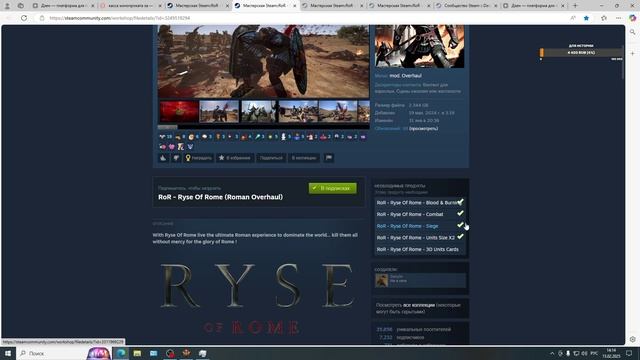The height and width of the screenshot is (360, 640).
Task: Switch to the sixth Steam Workshop tab
Action: (x=400, y=6)
